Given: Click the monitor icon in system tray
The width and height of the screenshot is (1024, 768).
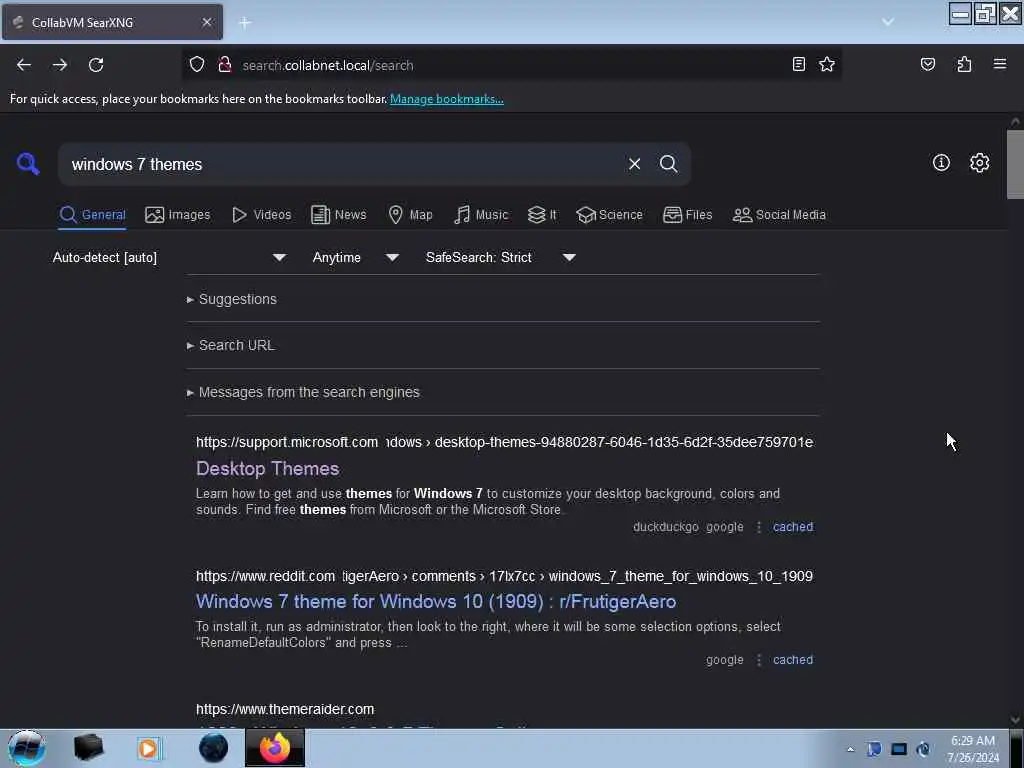Looking at the screenshot, I should point(899,749).
